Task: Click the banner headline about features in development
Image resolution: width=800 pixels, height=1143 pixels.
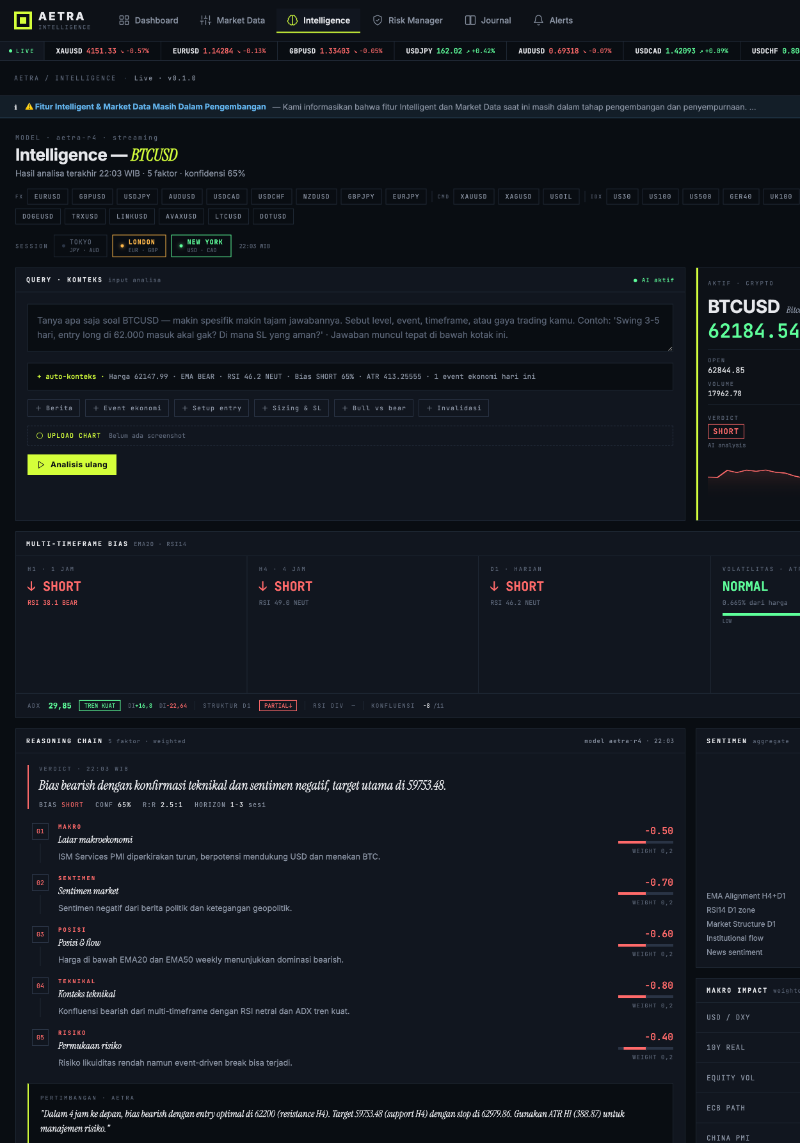Action: pos(150,106)
